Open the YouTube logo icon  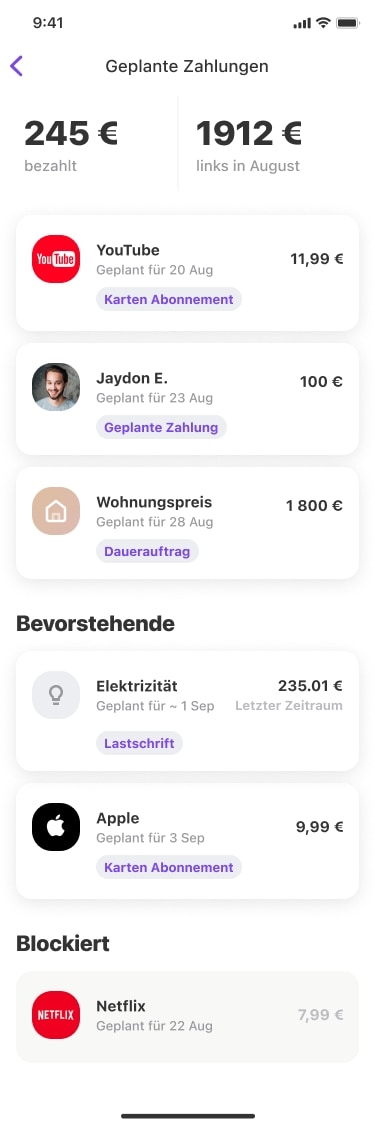click(x=56, y=259)
